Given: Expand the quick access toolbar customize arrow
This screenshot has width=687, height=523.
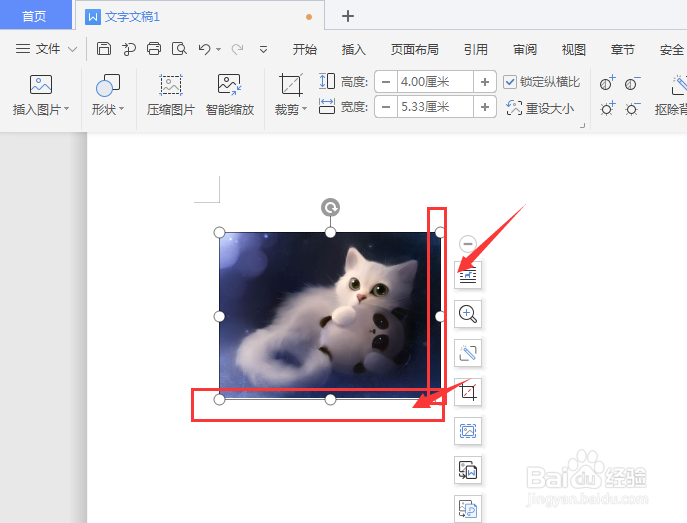Looking at the screenshot, I should [263, 49].
